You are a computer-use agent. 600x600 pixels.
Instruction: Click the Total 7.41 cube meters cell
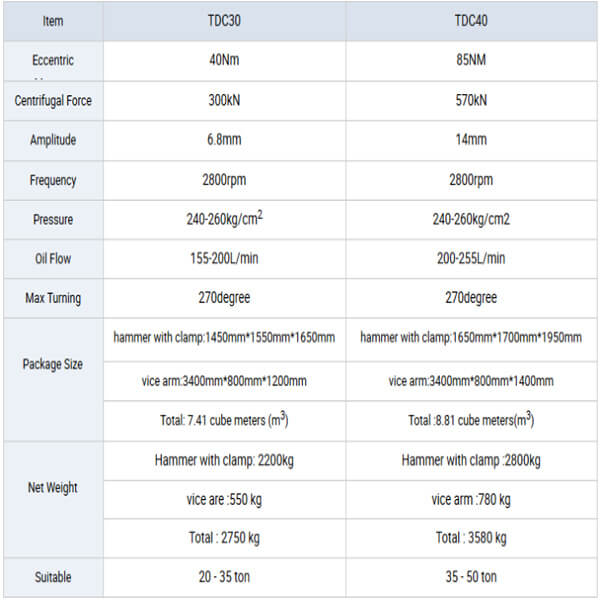pos(223,421)
